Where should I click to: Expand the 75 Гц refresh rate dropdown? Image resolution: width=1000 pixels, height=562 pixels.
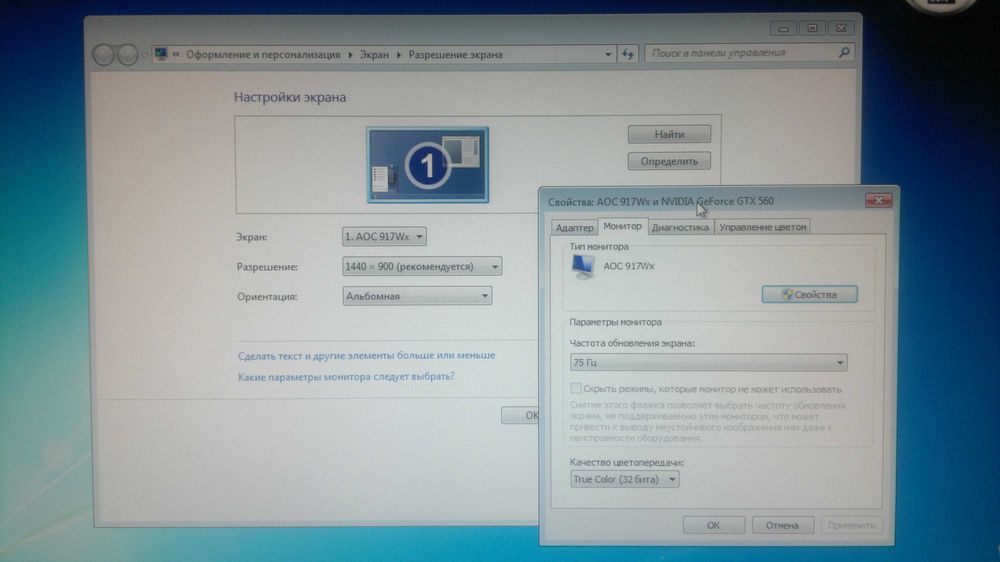pos(708,362)
